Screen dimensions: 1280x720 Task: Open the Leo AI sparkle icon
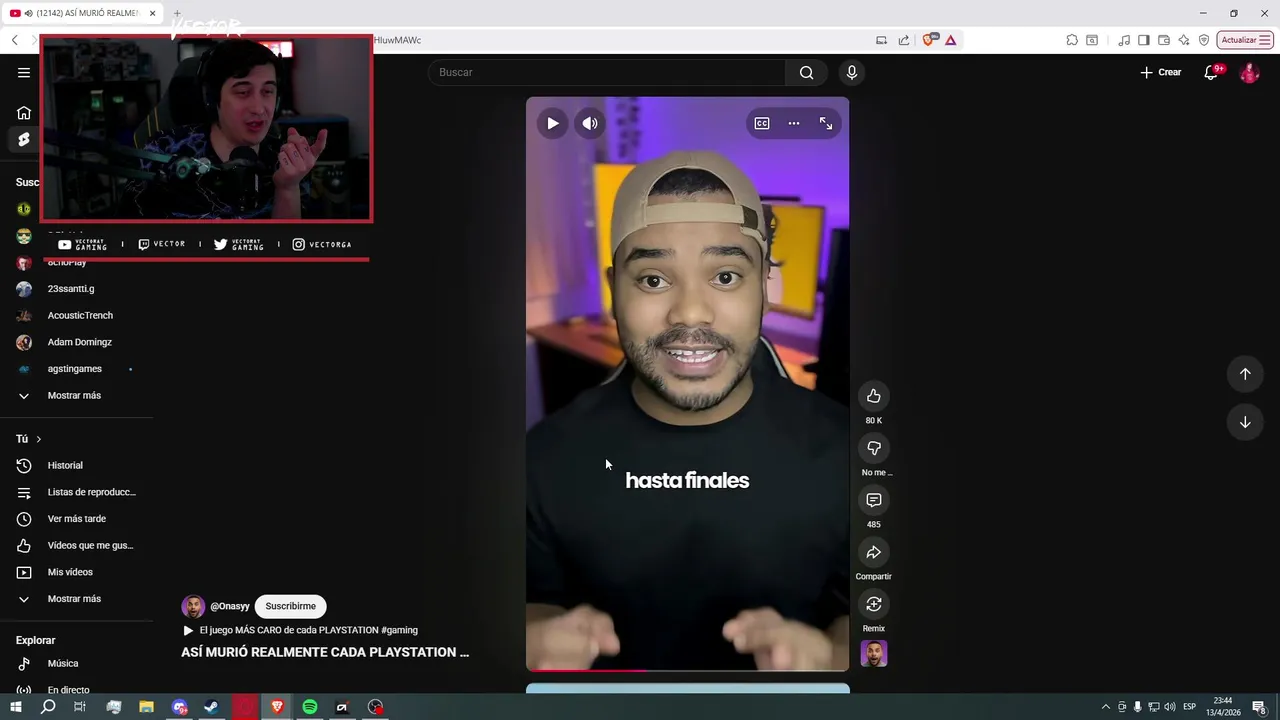pyautogui.click(x=1184, y=40)
